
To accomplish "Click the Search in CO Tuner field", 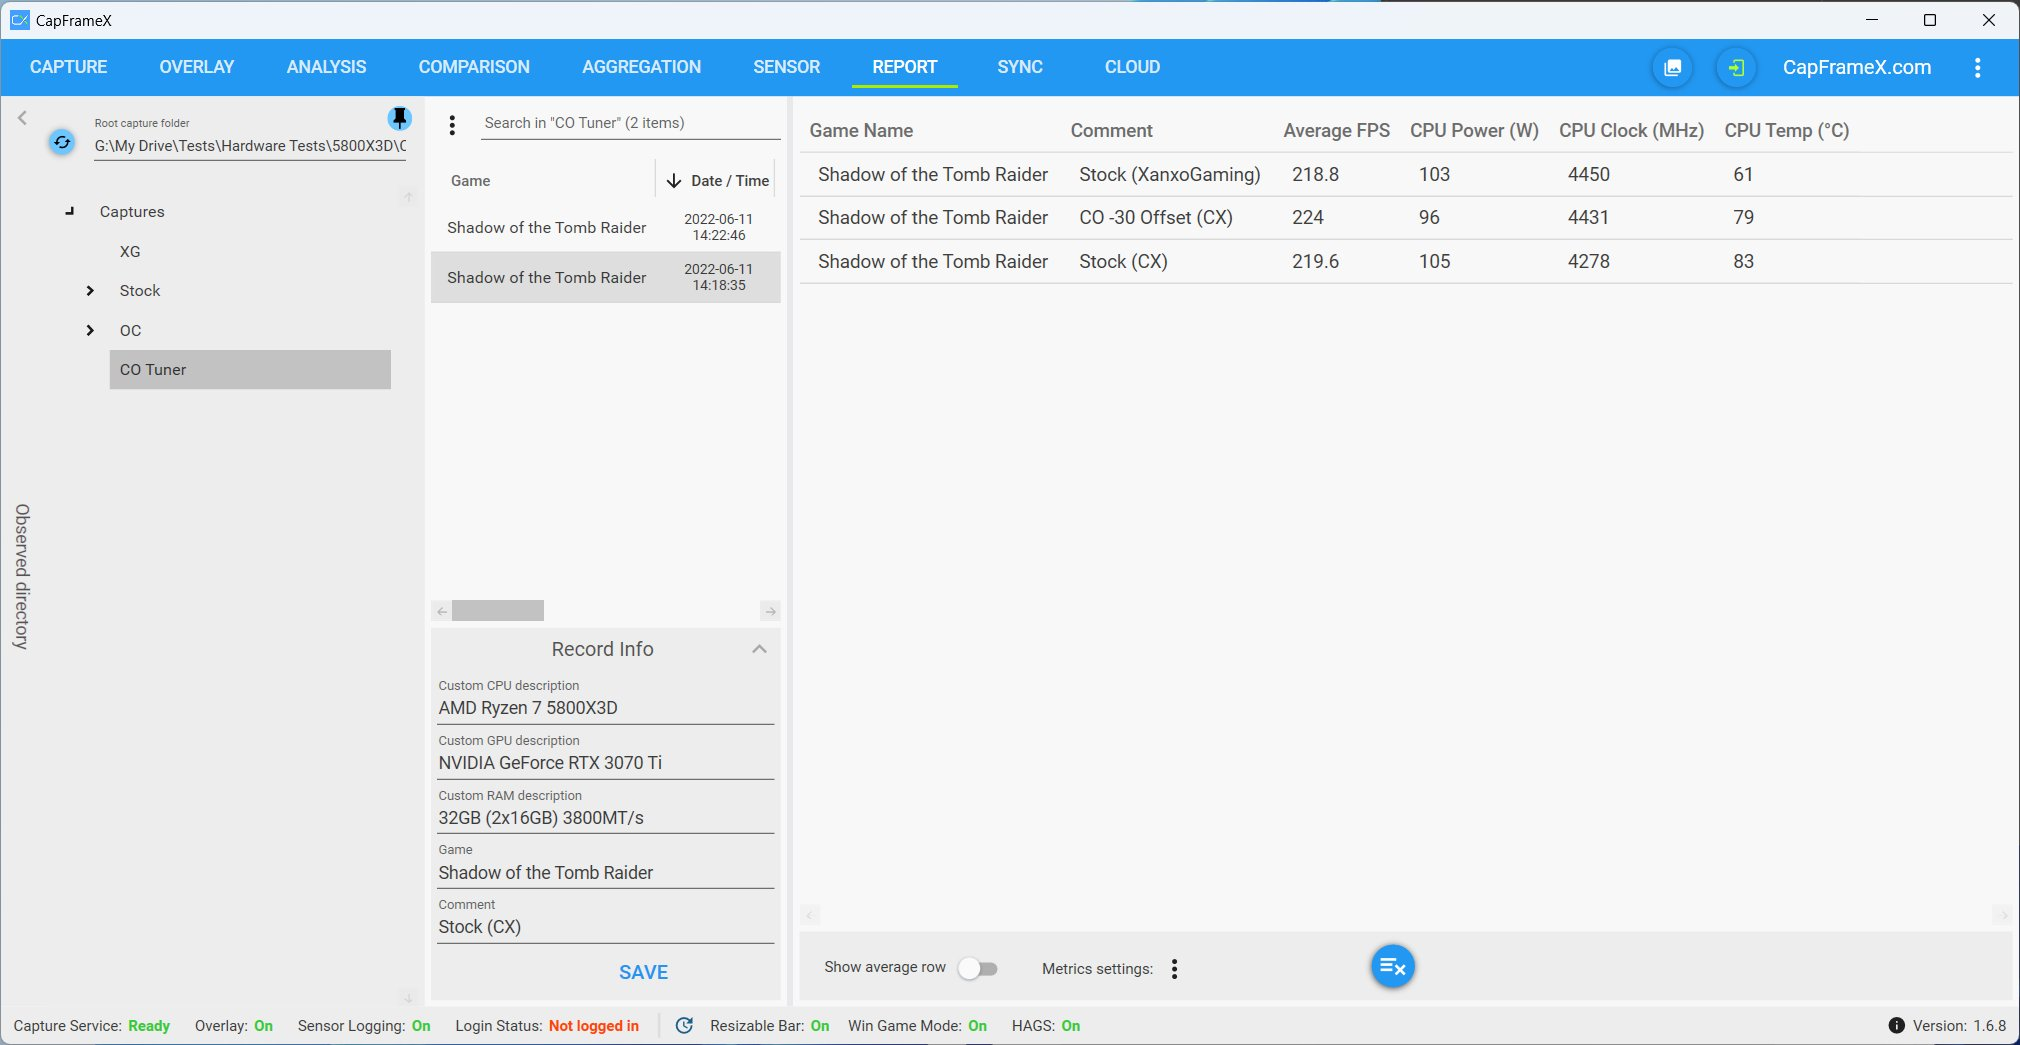I will click(630, 124).
